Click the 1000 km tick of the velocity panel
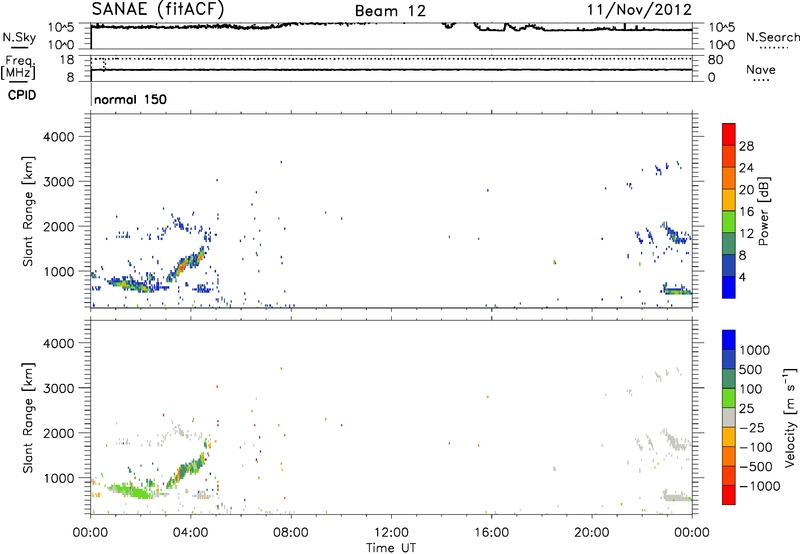The image size is (800, 554). (59, 478)
